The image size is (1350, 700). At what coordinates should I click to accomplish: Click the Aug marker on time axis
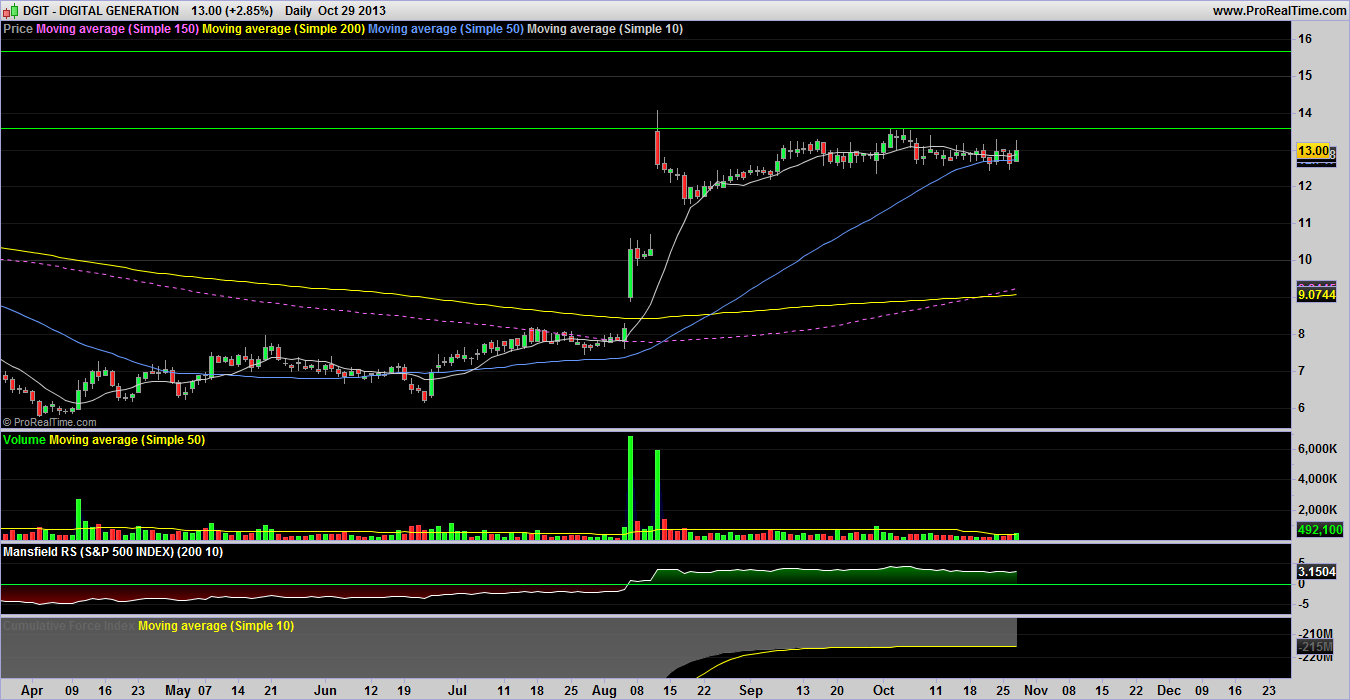[605, 690]
